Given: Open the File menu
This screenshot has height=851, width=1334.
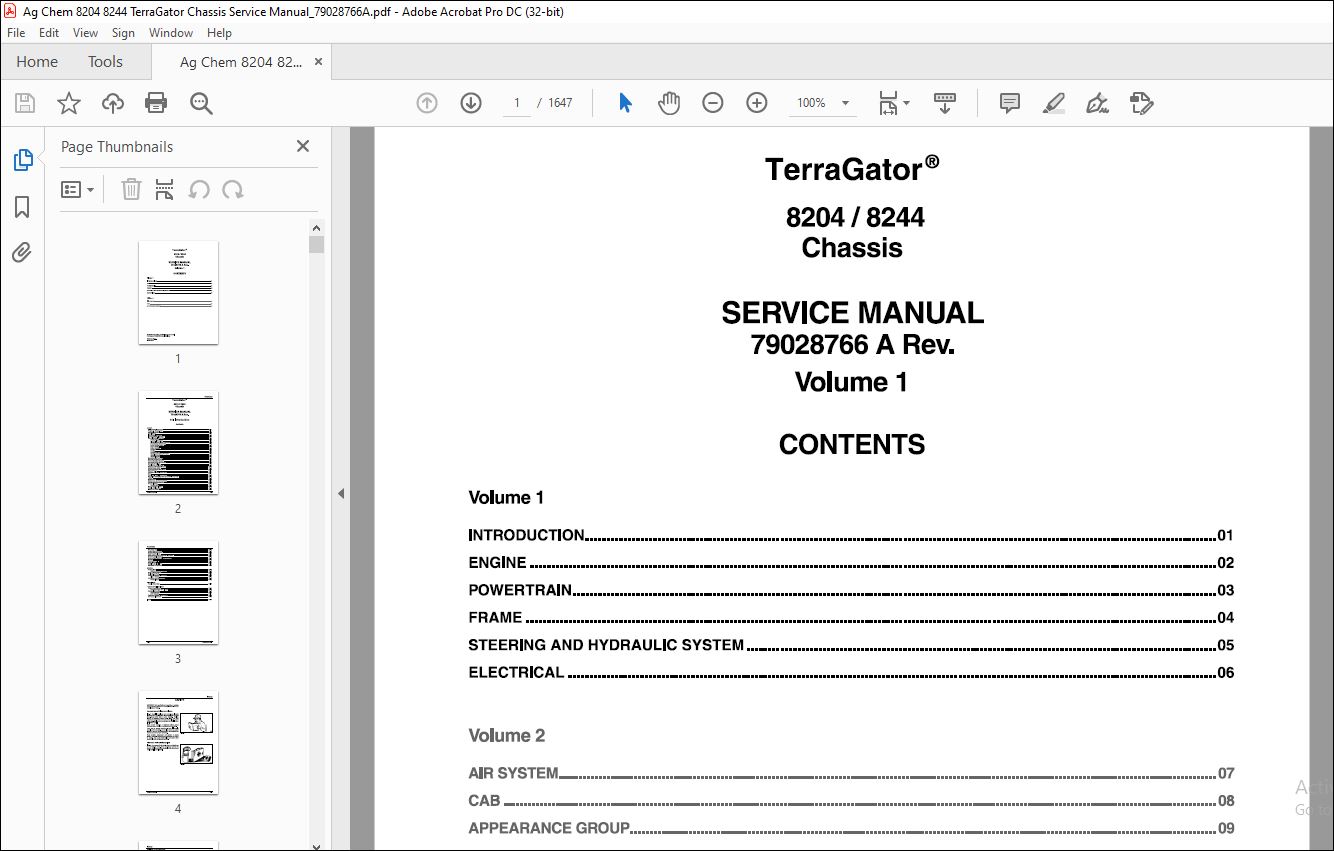Looking at the screenshot, I should tap(16, 33).
